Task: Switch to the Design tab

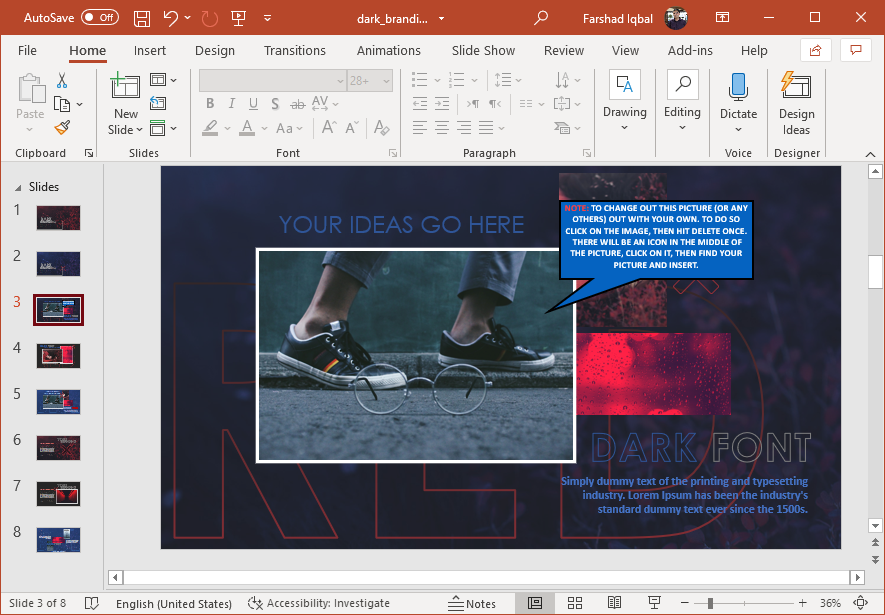Action: pyautogui.click(x=214, y=50)
